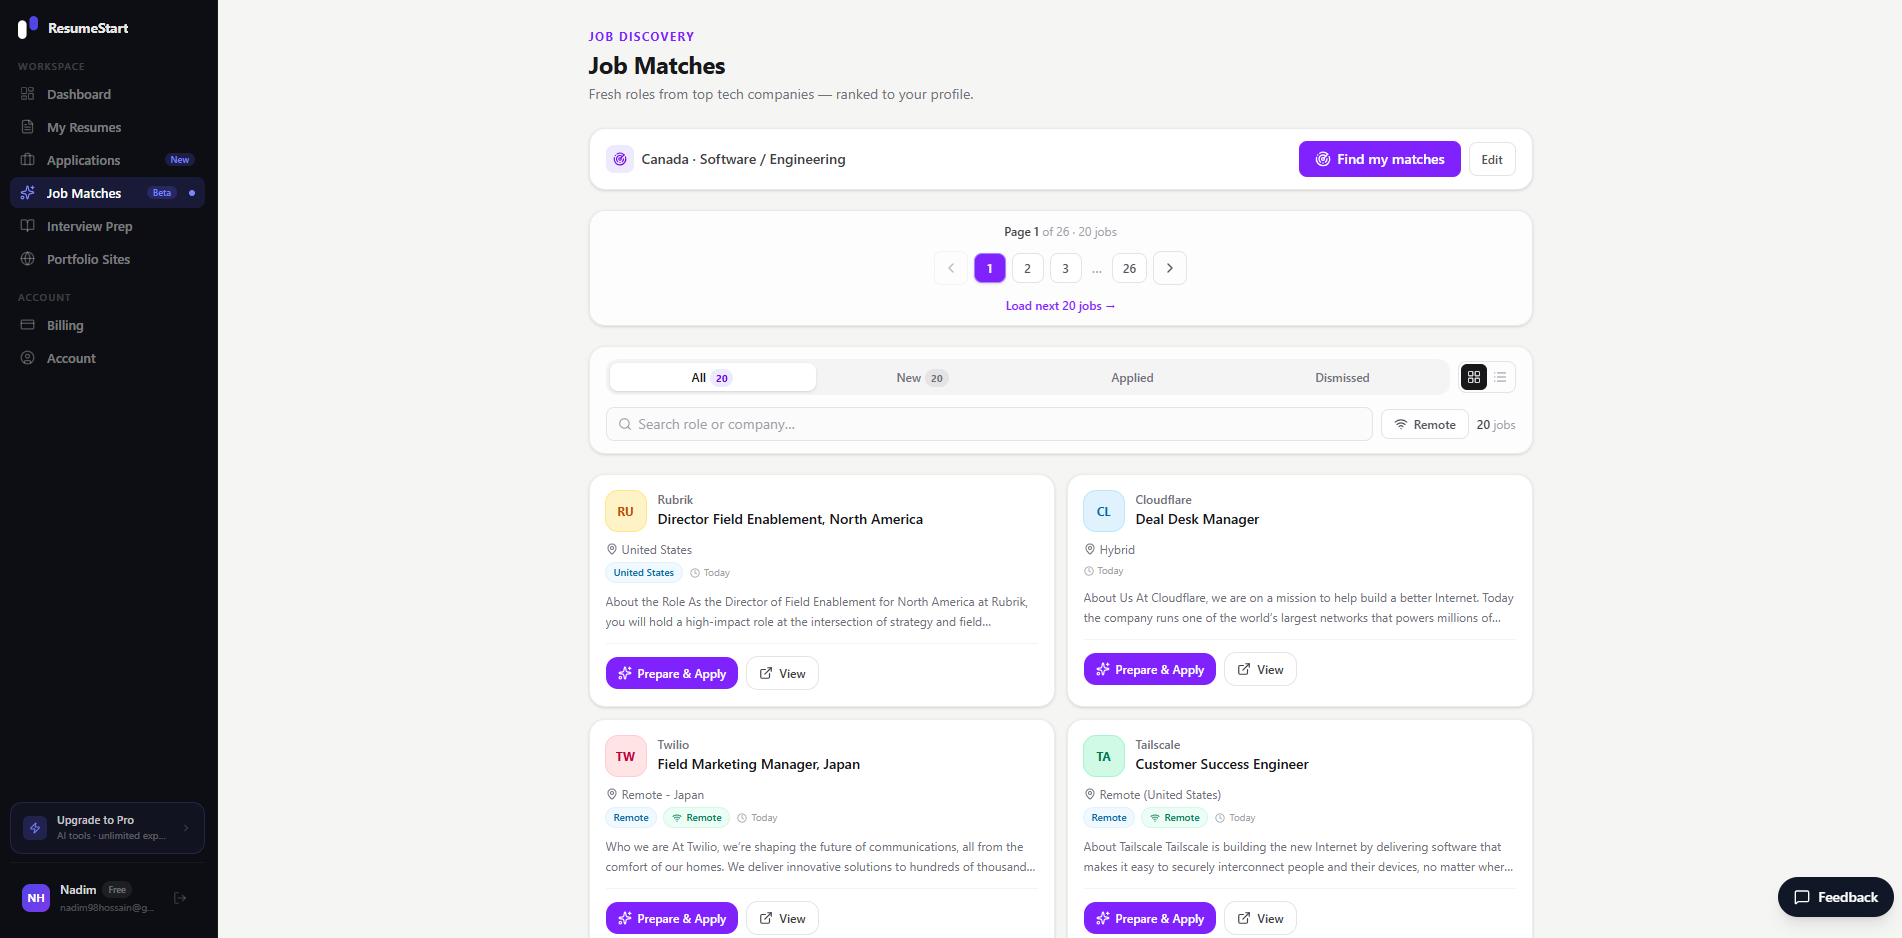Click the previous page chevron
Viewport: 1902px width, 938px height.
coord(951,268)
